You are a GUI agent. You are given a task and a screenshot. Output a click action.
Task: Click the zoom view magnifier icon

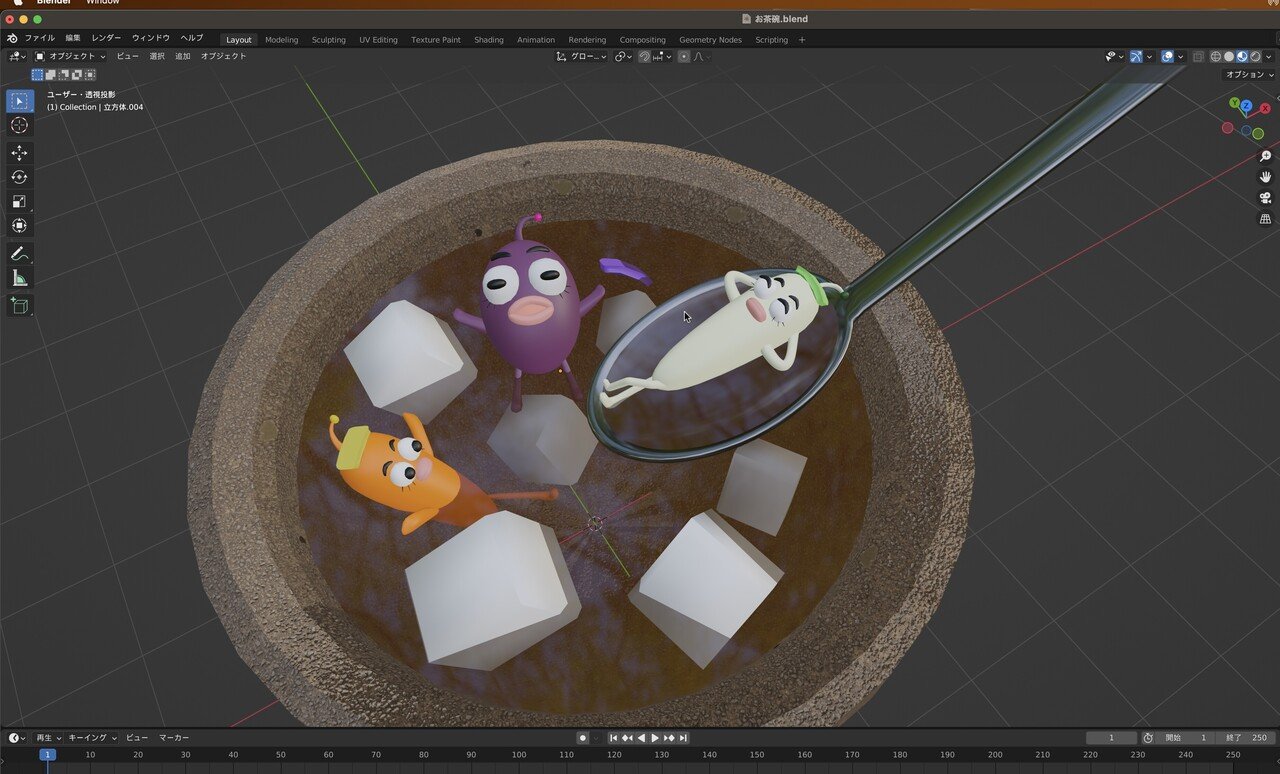pos(1265,156)
